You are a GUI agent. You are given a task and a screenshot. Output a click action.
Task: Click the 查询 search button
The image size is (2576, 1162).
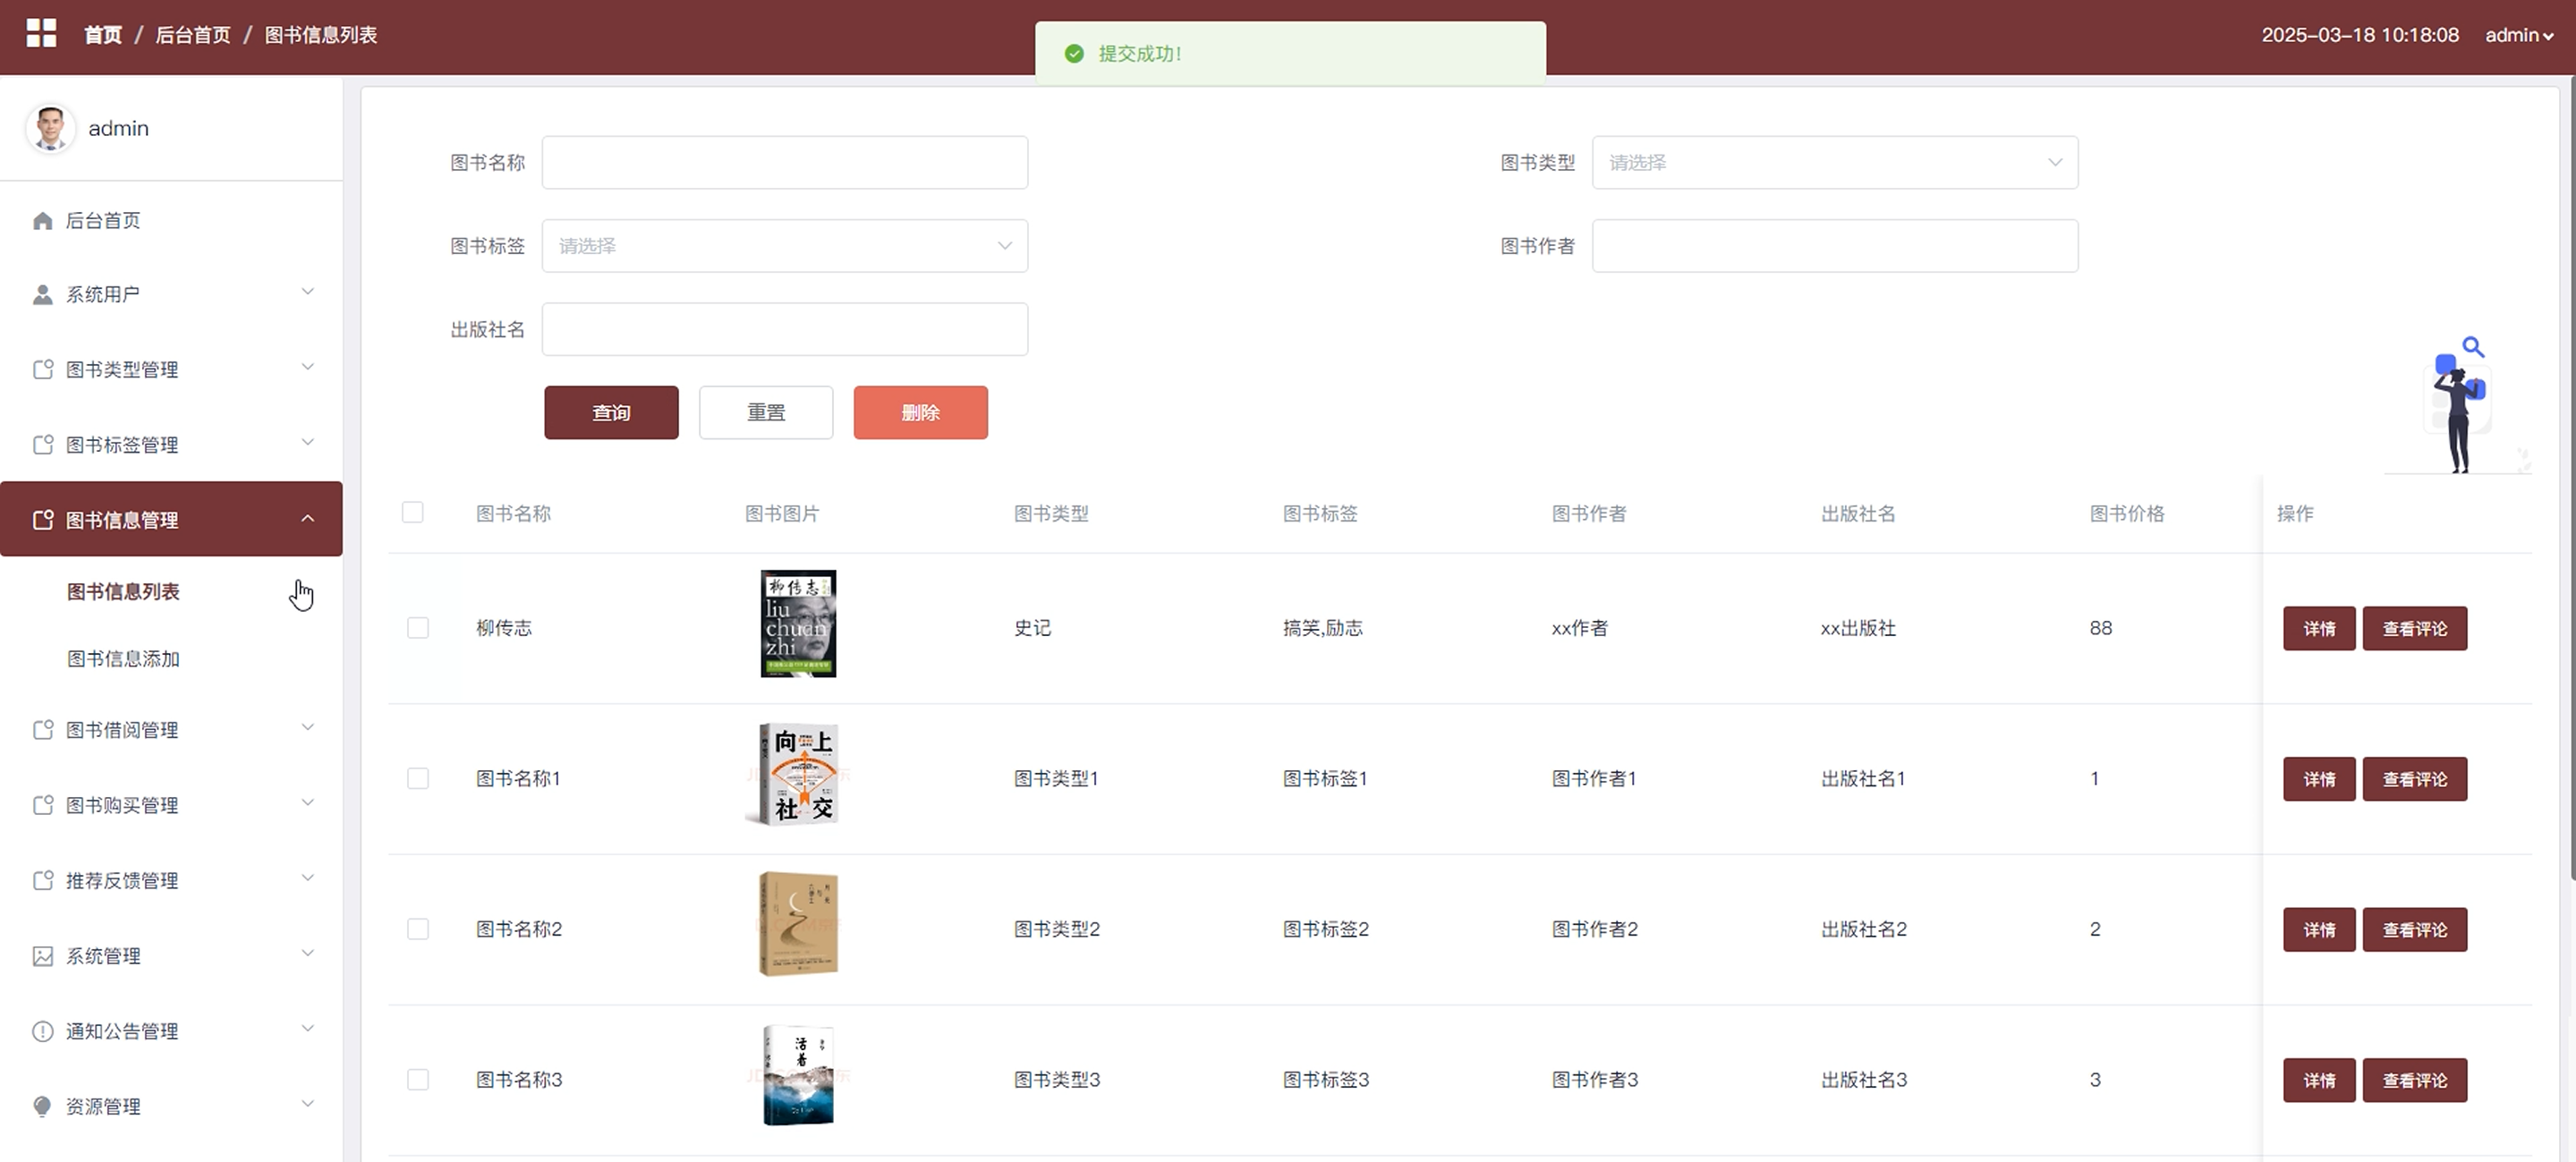(x=611, y=413)
